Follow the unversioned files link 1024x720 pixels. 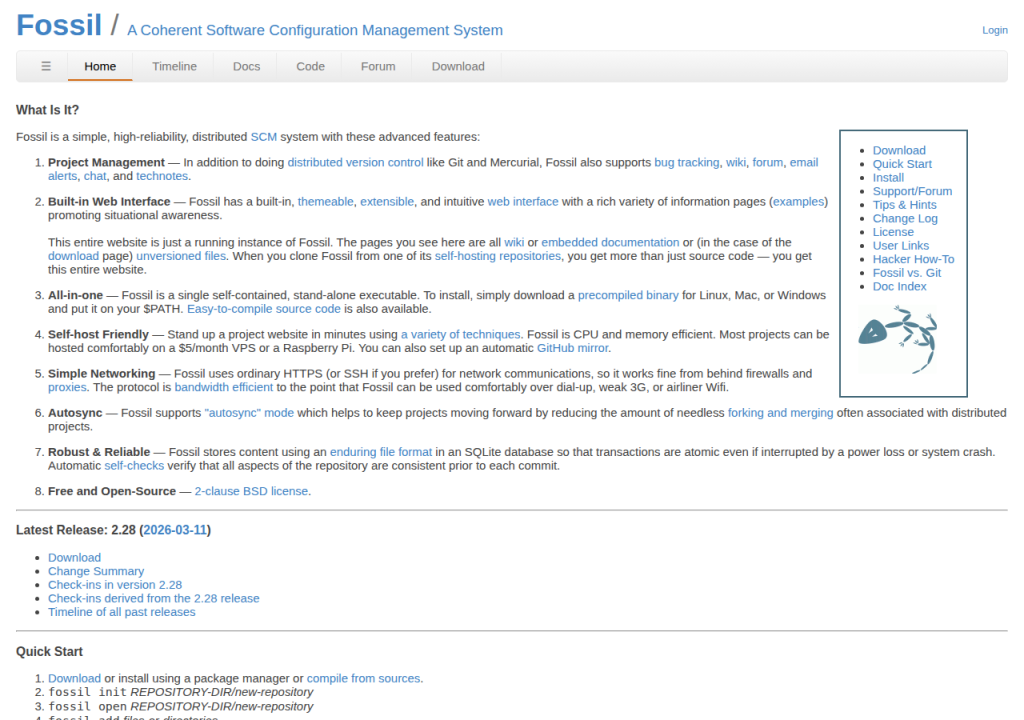point(181,255)
